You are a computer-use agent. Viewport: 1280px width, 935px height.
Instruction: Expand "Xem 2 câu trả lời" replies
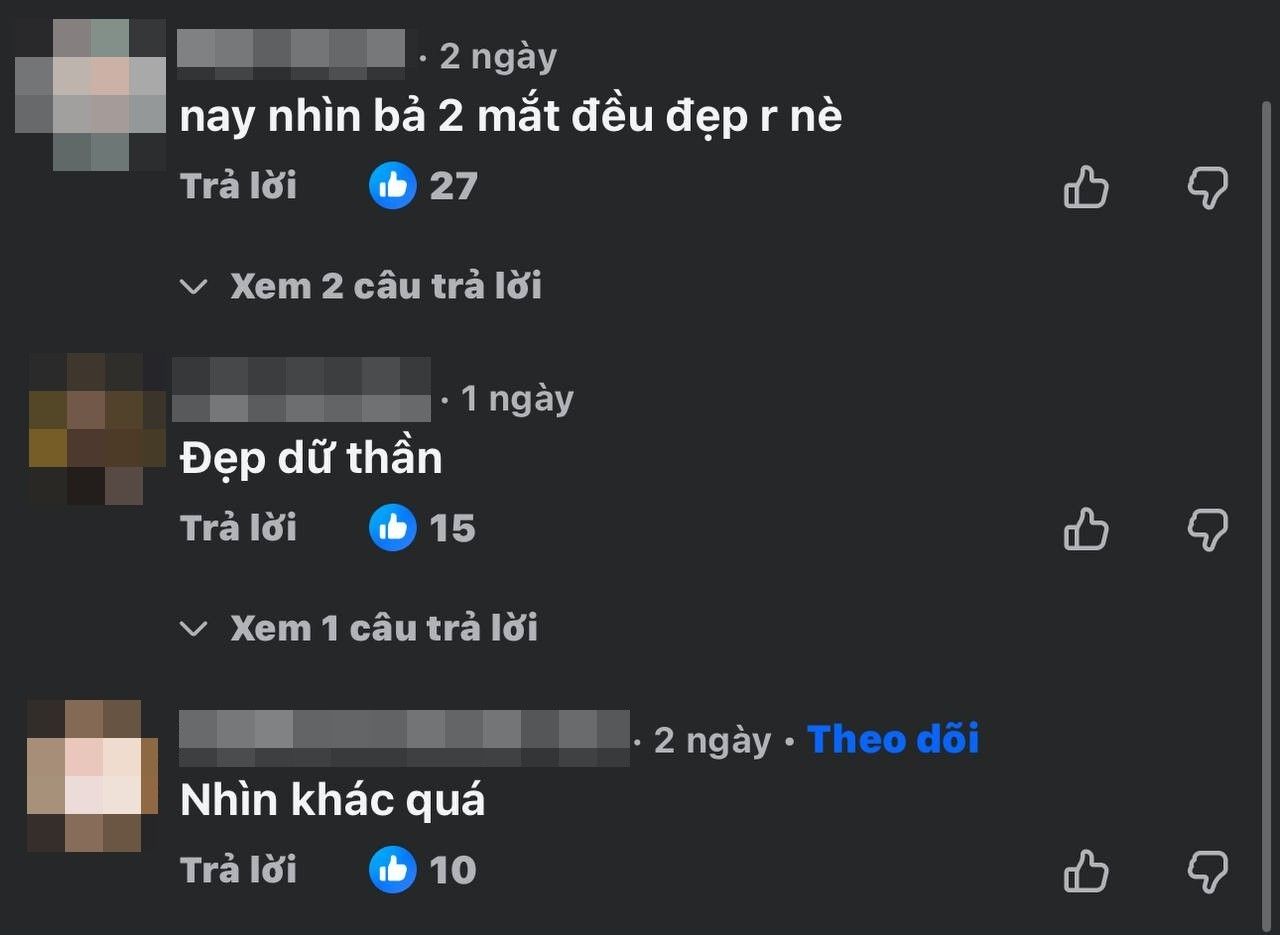pyautogui.click(x=385, y=287)
